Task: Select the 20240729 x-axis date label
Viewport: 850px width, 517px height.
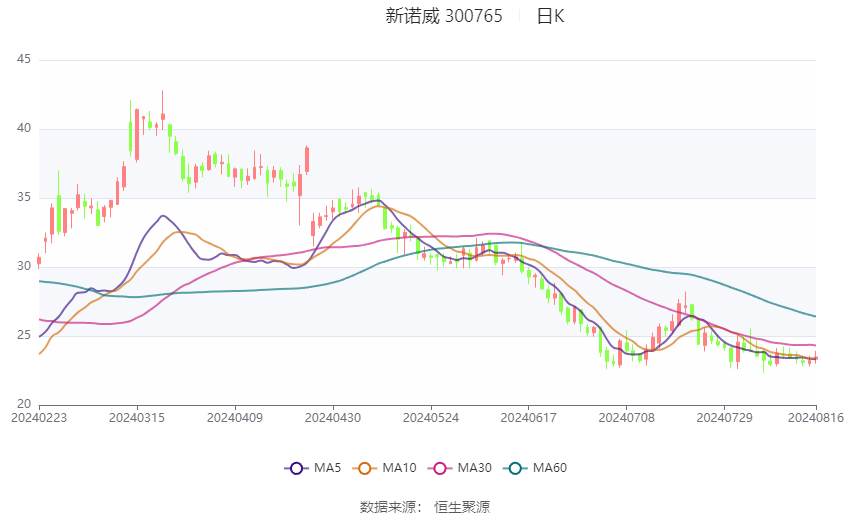Action: (x=725, y=418)
